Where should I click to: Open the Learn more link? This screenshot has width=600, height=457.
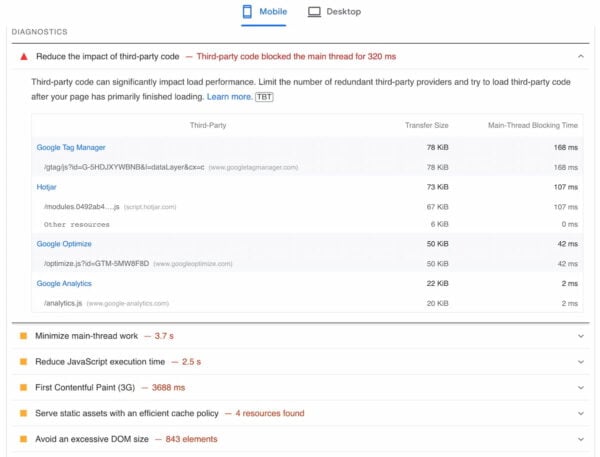tap(229, 97)
